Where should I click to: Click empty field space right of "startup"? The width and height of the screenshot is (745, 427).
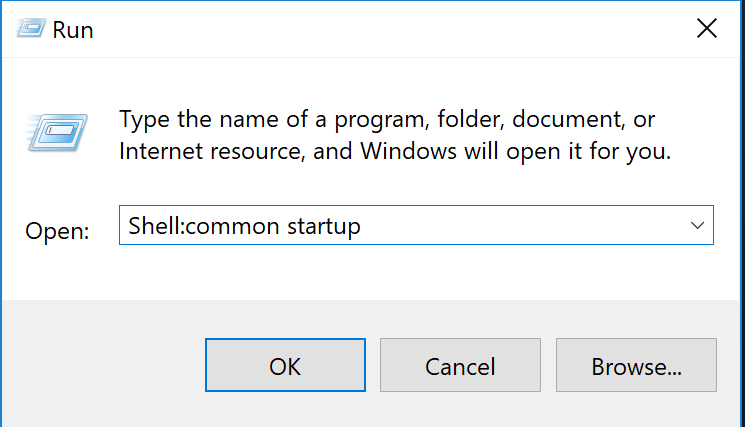click(520, 227)
